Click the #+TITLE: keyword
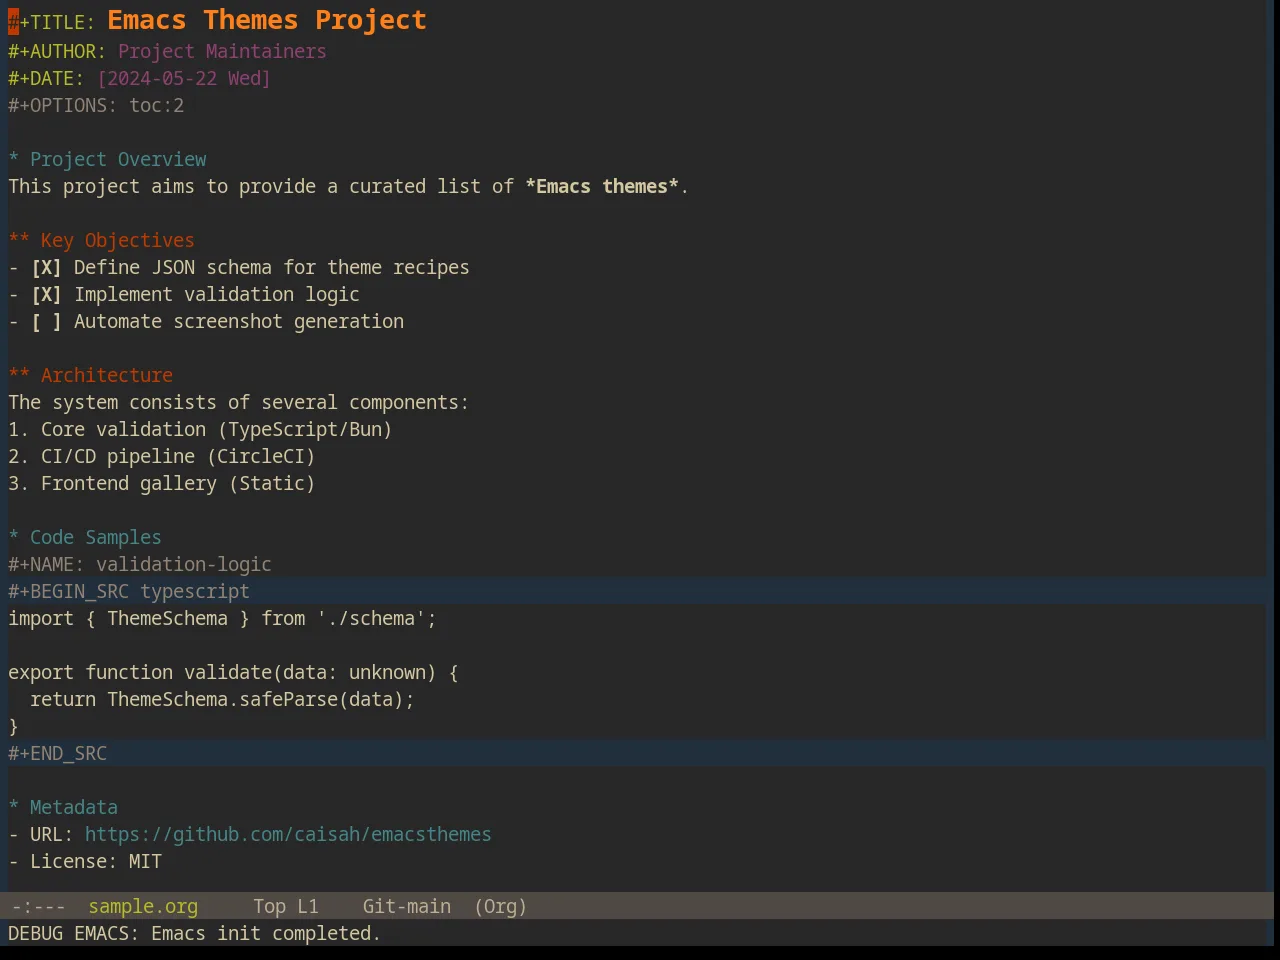 pos(52,23)
